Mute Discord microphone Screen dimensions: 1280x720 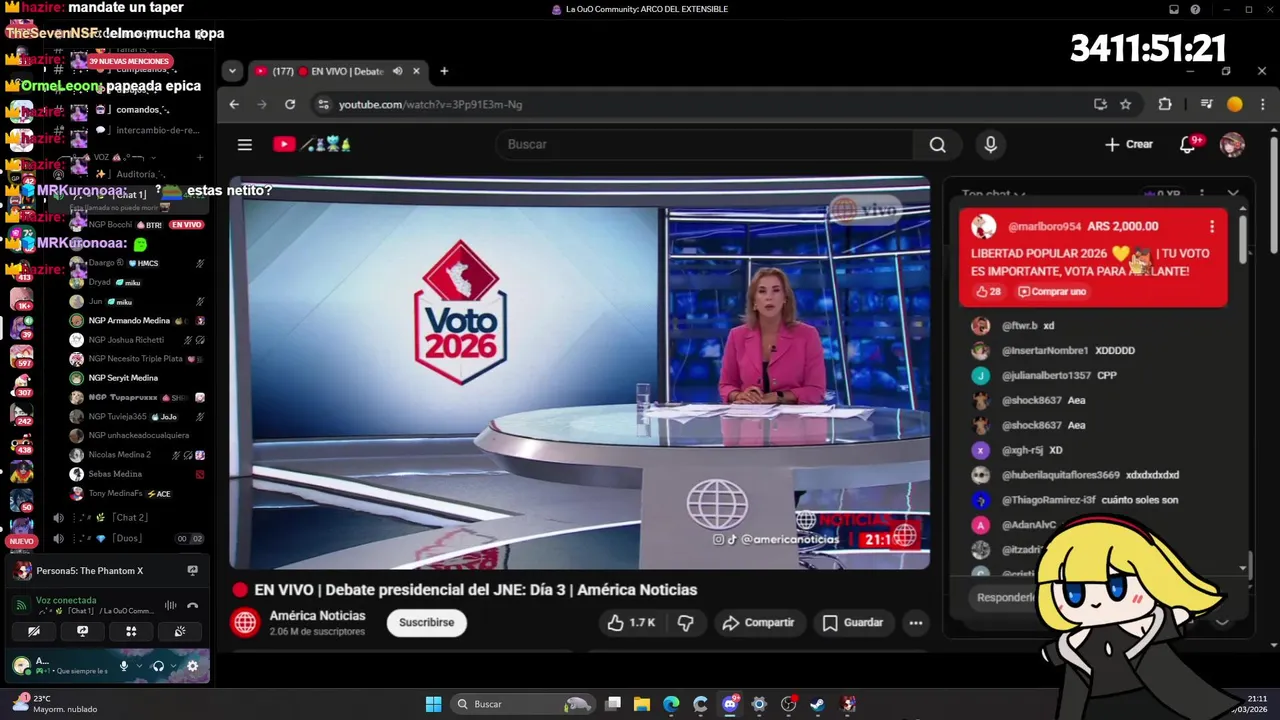tap(124, 666)
